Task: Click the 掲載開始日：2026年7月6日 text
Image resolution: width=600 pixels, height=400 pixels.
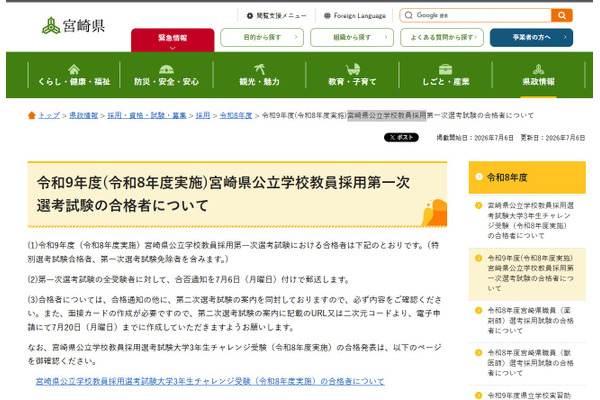Action: click(475, 138)
